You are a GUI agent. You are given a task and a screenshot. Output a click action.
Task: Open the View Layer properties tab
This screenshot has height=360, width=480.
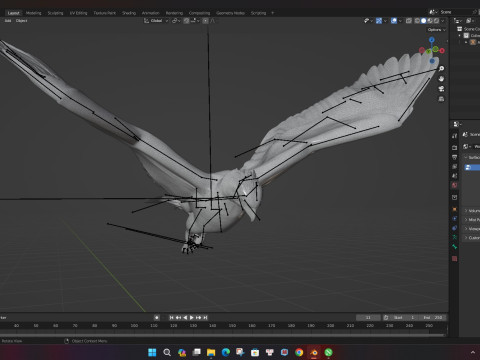coord(455,166)
